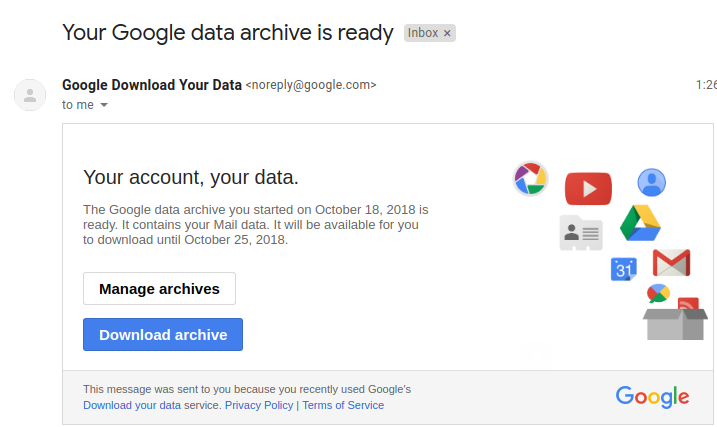
Task: Click the blue Google profile icon
Action: click(652, 183)
